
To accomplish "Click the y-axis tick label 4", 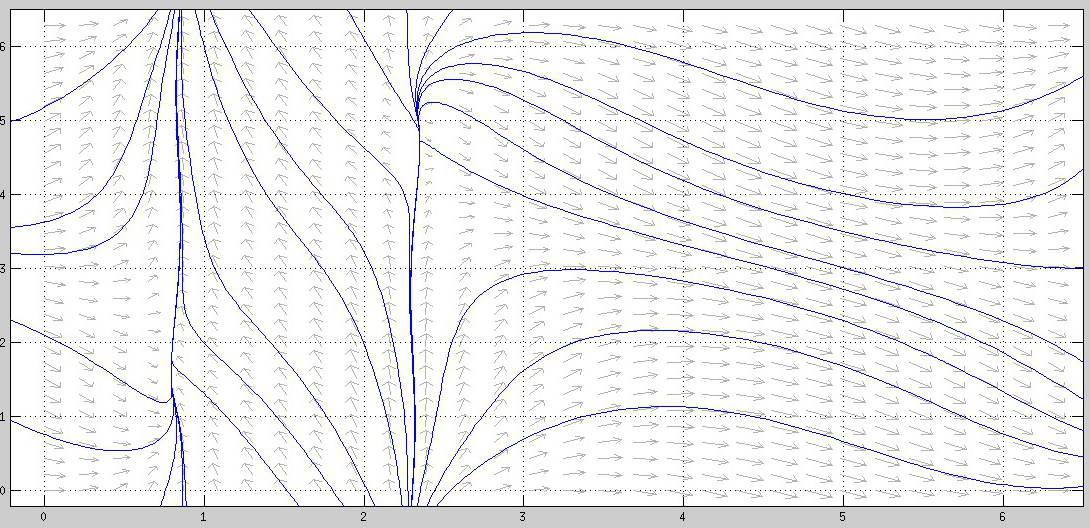I will pyautogui.click(x=3, y=195).
